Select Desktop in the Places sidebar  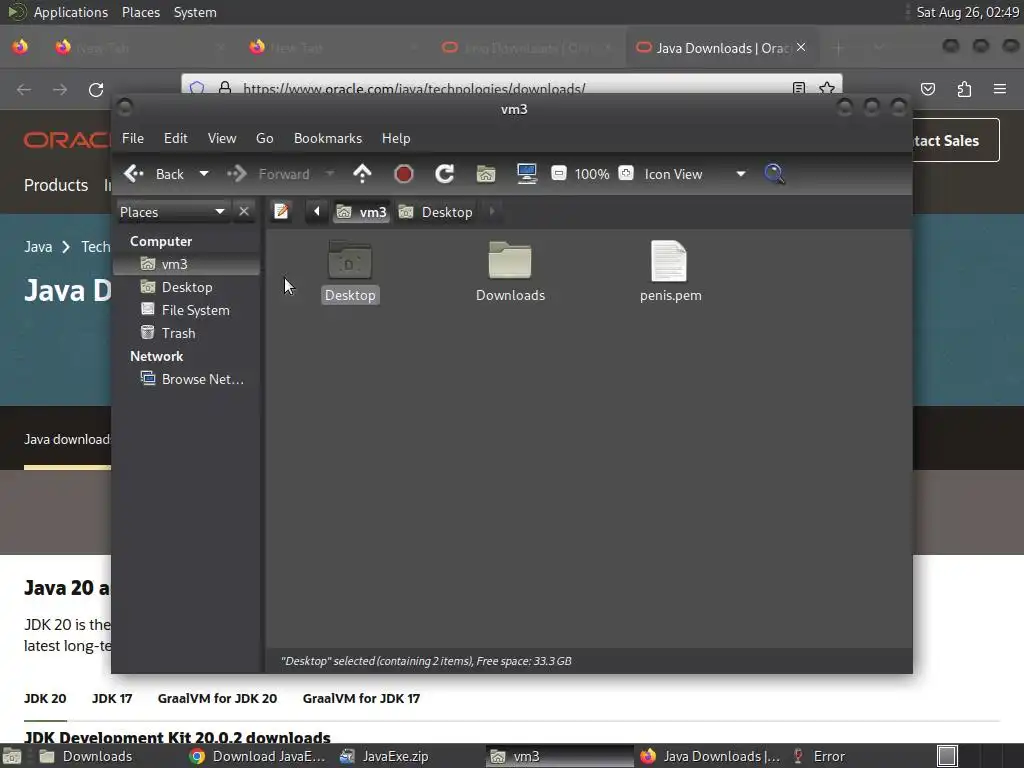click(187, 287)
